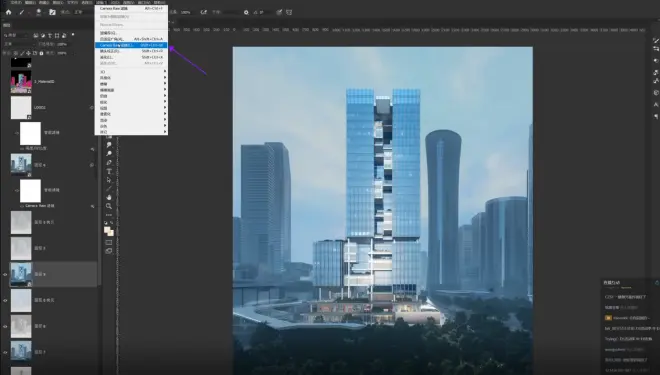Toggle eye of the lower smart filter mask
This screenshot has width=660, height=375.
point(16,190)
